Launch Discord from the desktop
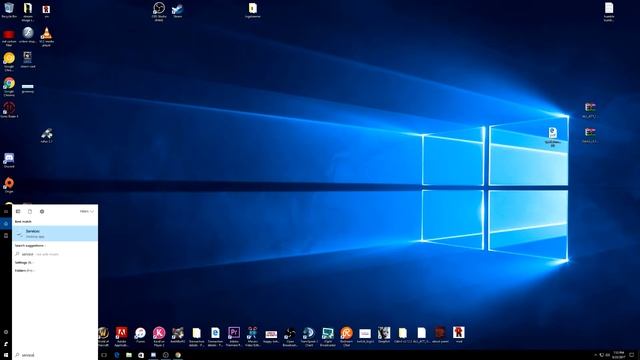This screenshot has width=640, height=360. coord(9,160)
